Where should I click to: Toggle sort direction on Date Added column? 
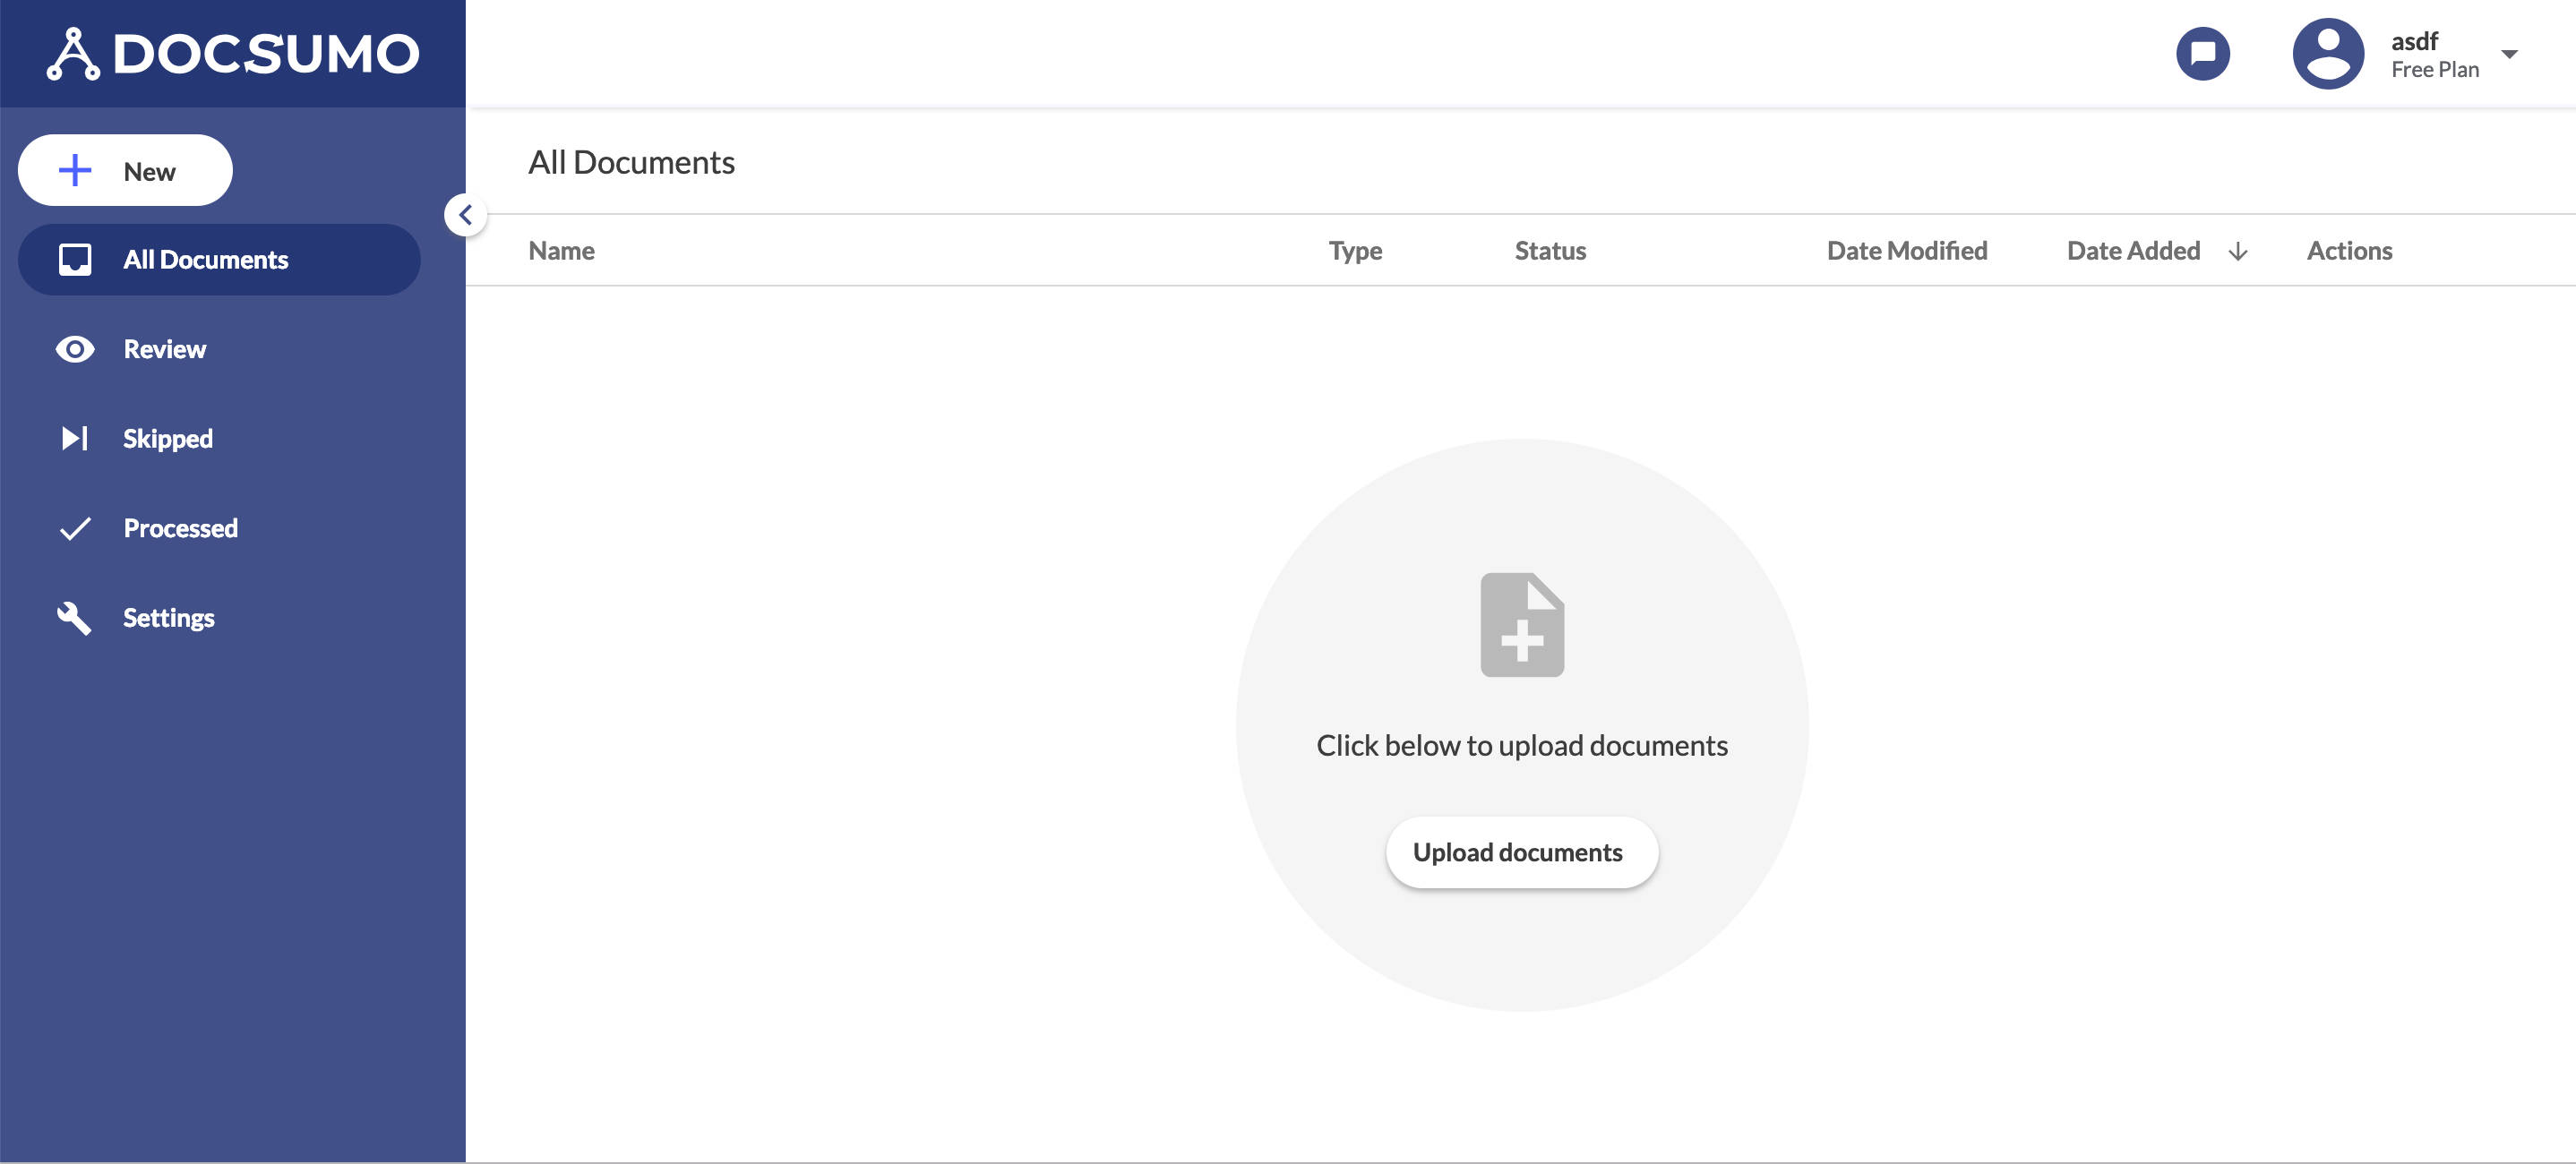(2238, 252)
